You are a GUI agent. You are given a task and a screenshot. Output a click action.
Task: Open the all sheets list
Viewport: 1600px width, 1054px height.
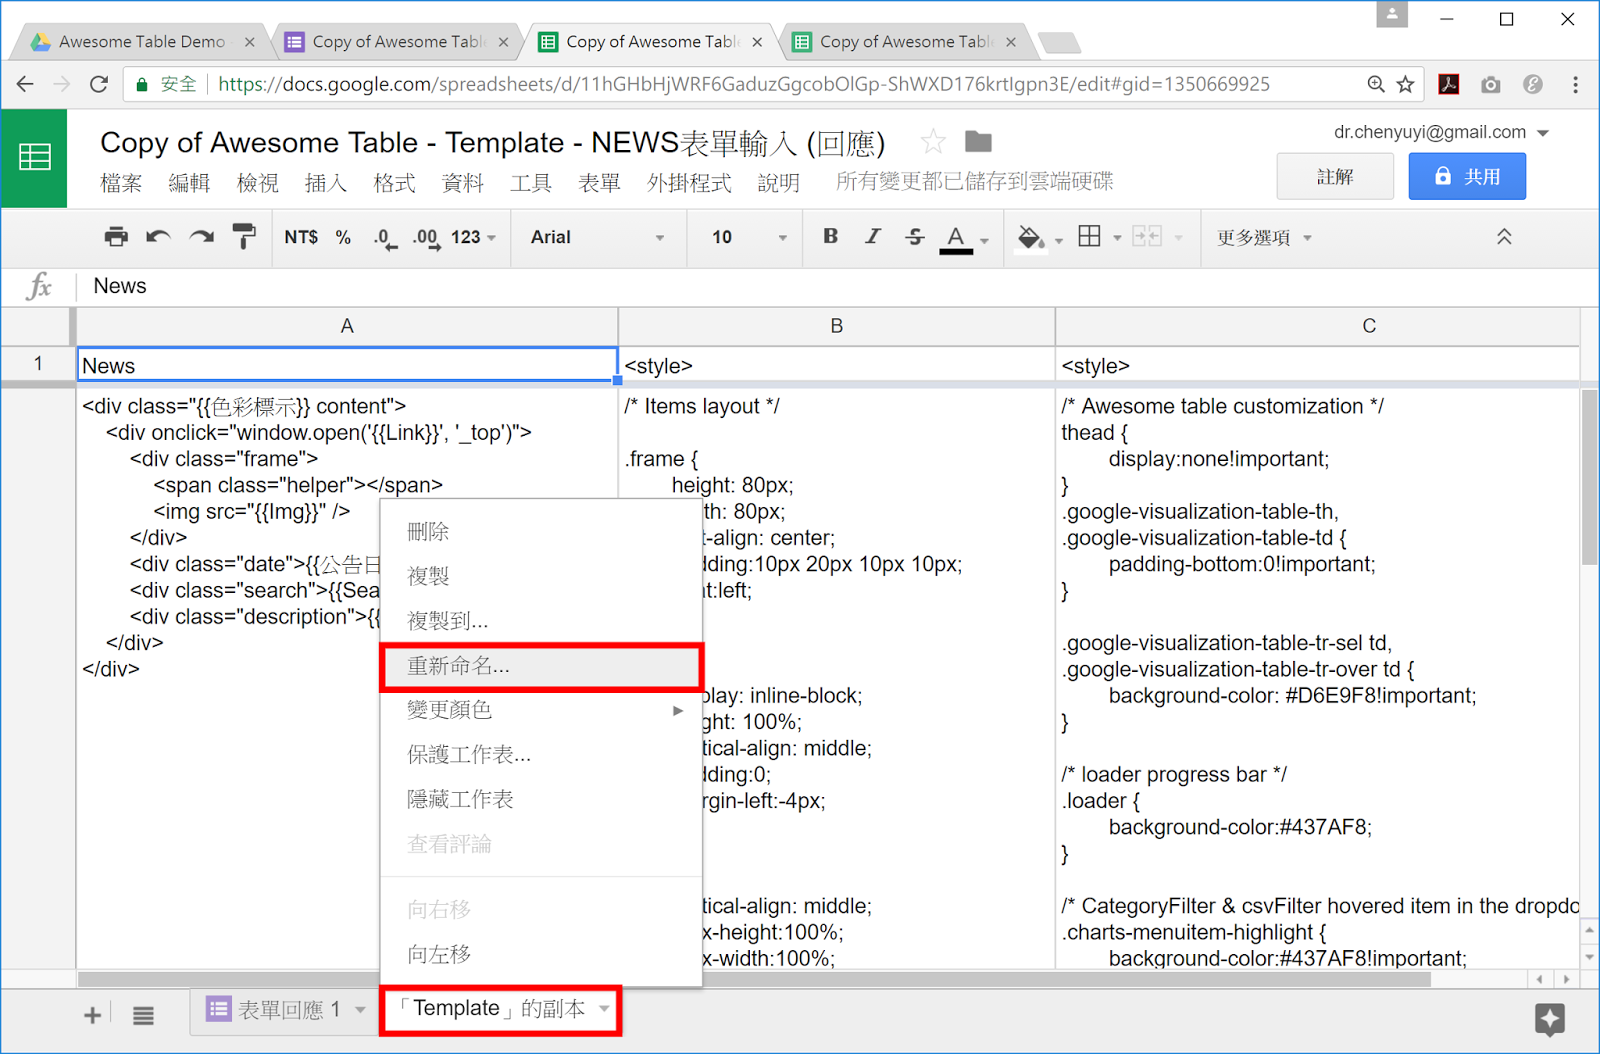pyautogui.click(x=144, y=1016)
